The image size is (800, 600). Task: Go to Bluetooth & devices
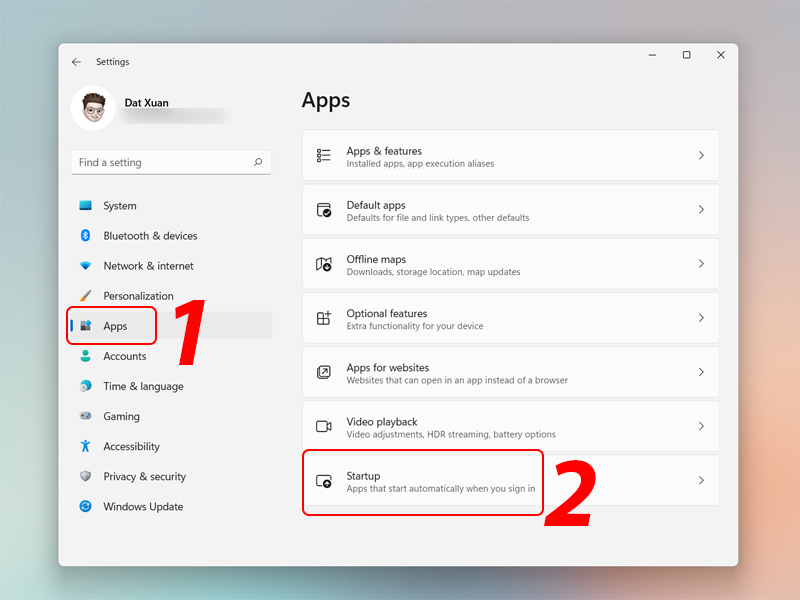[x=150, y=236]
